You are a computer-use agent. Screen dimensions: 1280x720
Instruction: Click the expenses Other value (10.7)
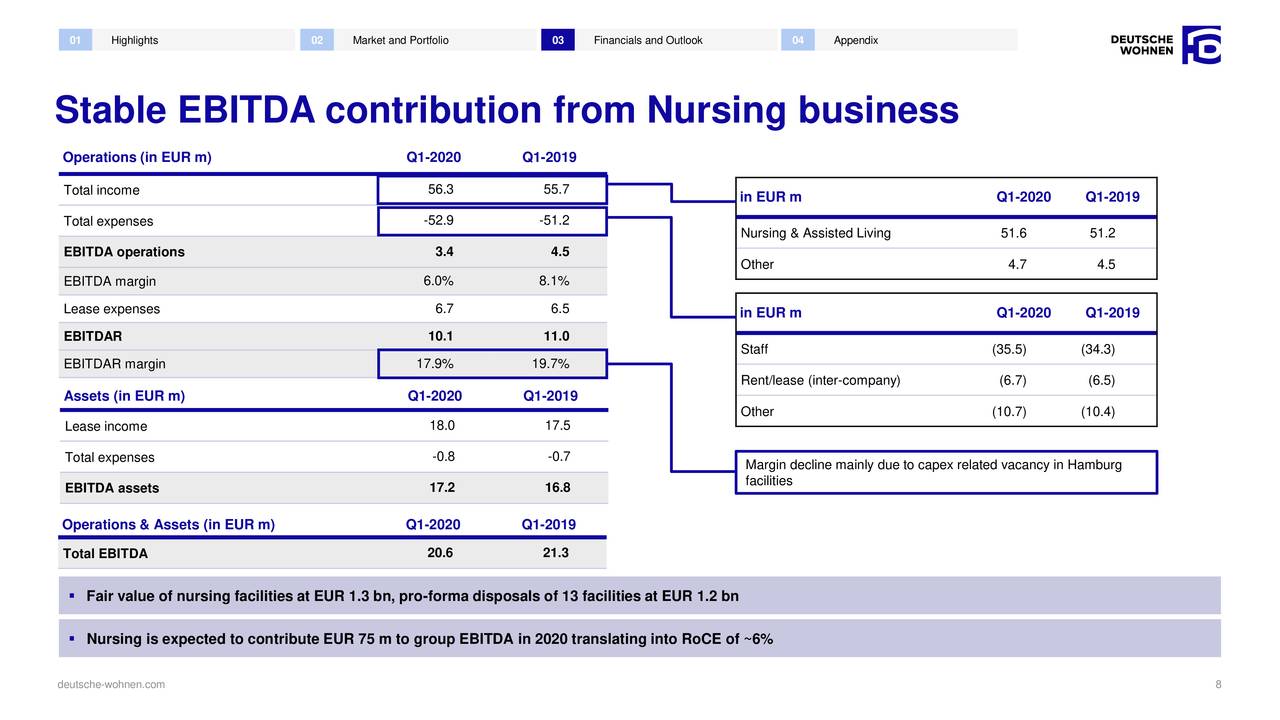1009,412
